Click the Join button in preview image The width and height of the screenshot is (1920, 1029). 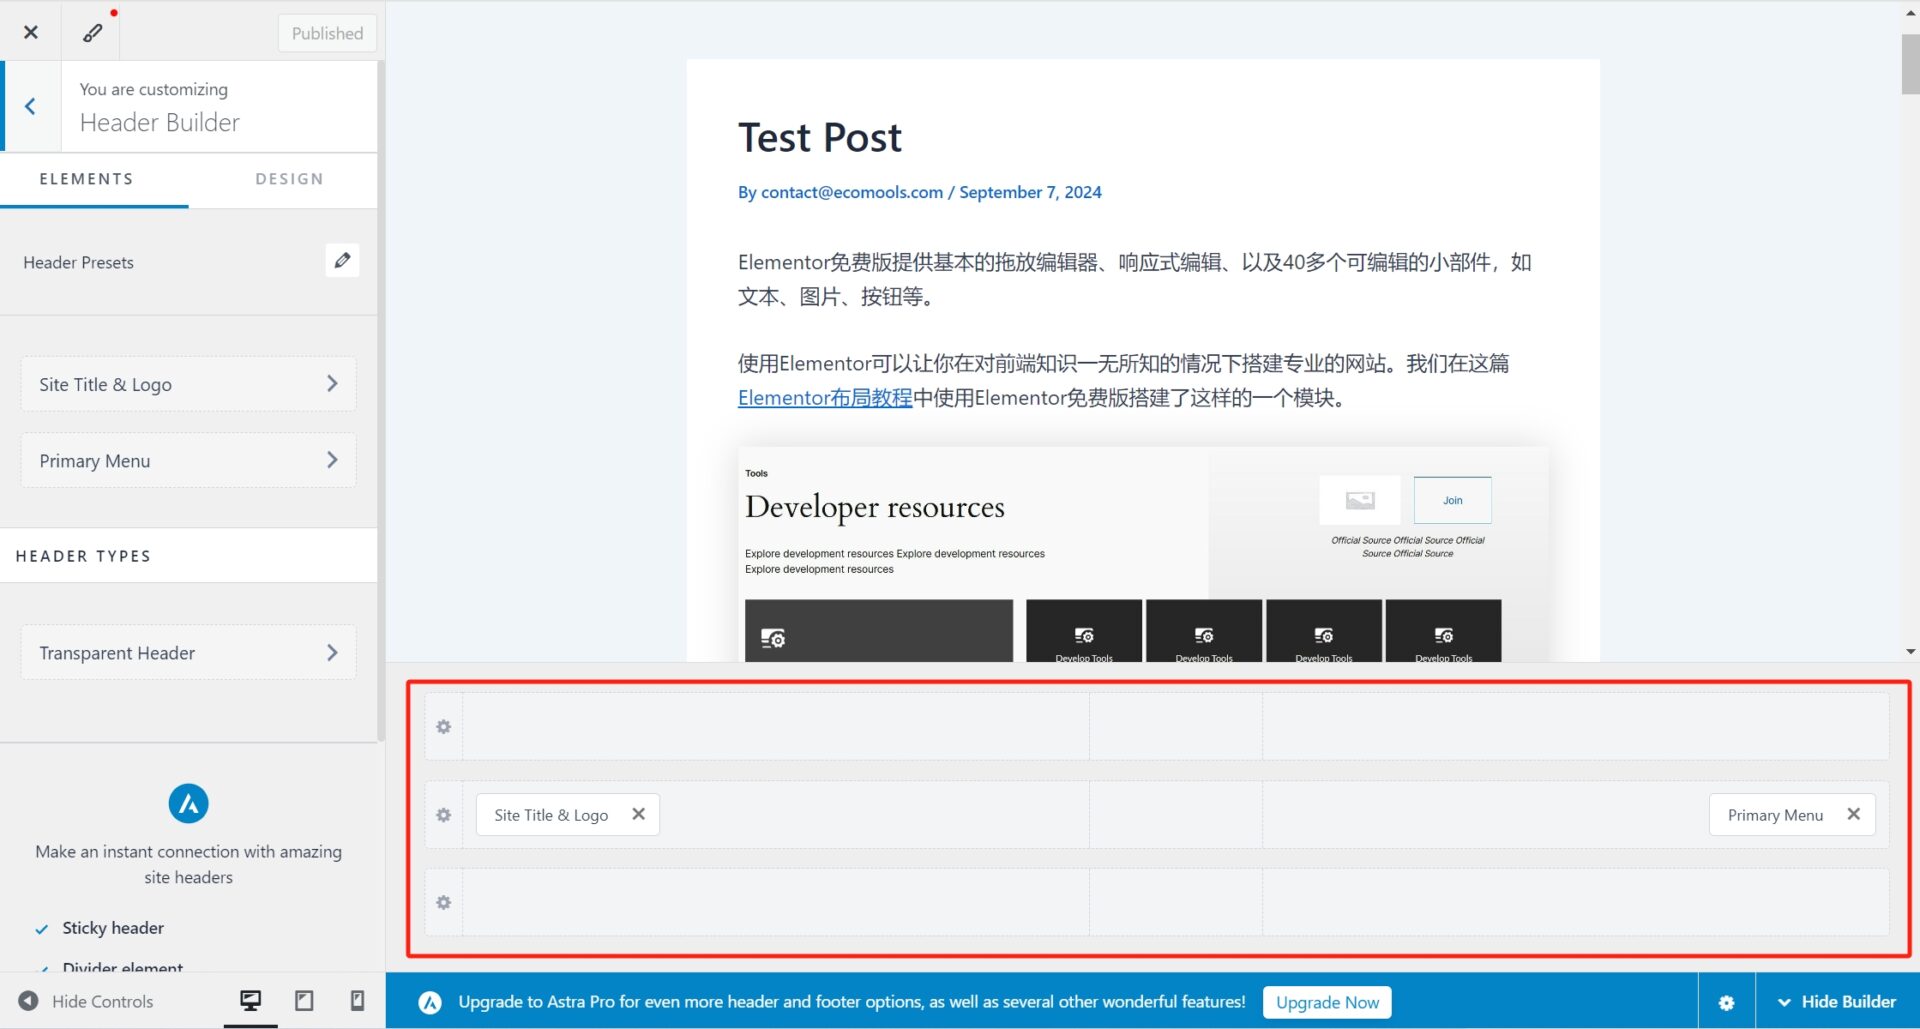[1452, 500]
